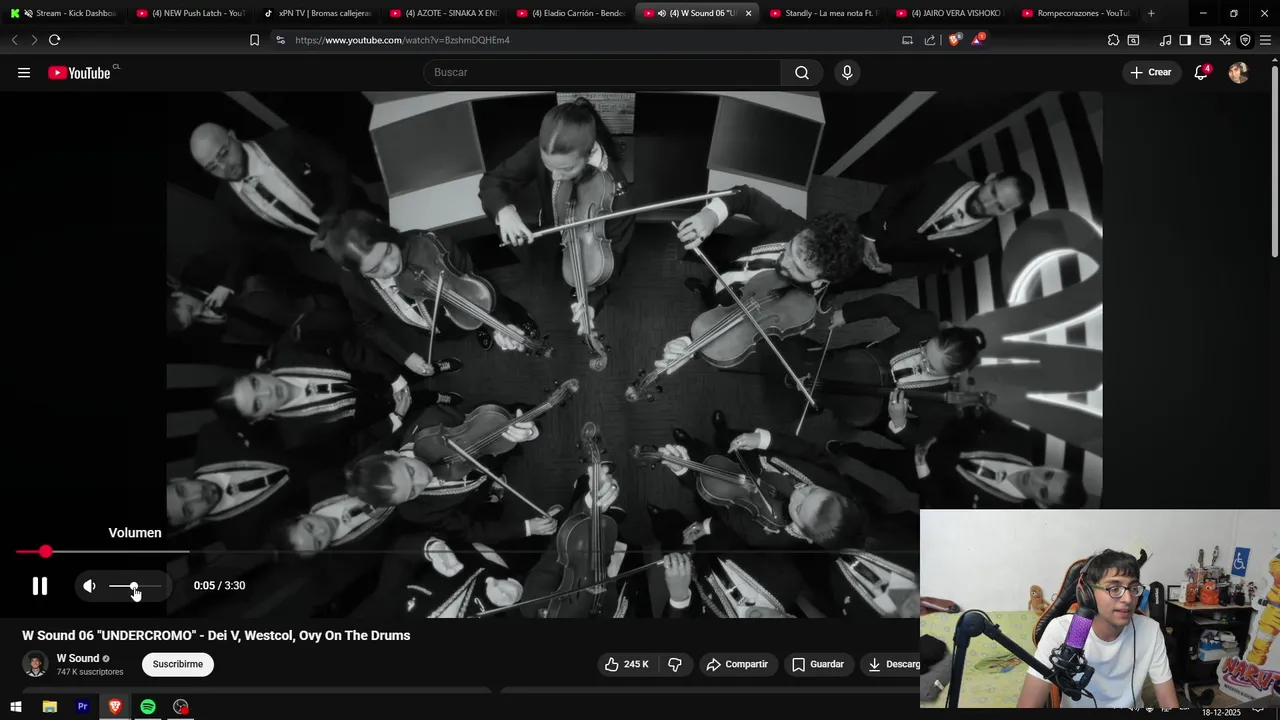Mute tab via speaker icon on W Sound tab
1280x720 pixels.
662,13
